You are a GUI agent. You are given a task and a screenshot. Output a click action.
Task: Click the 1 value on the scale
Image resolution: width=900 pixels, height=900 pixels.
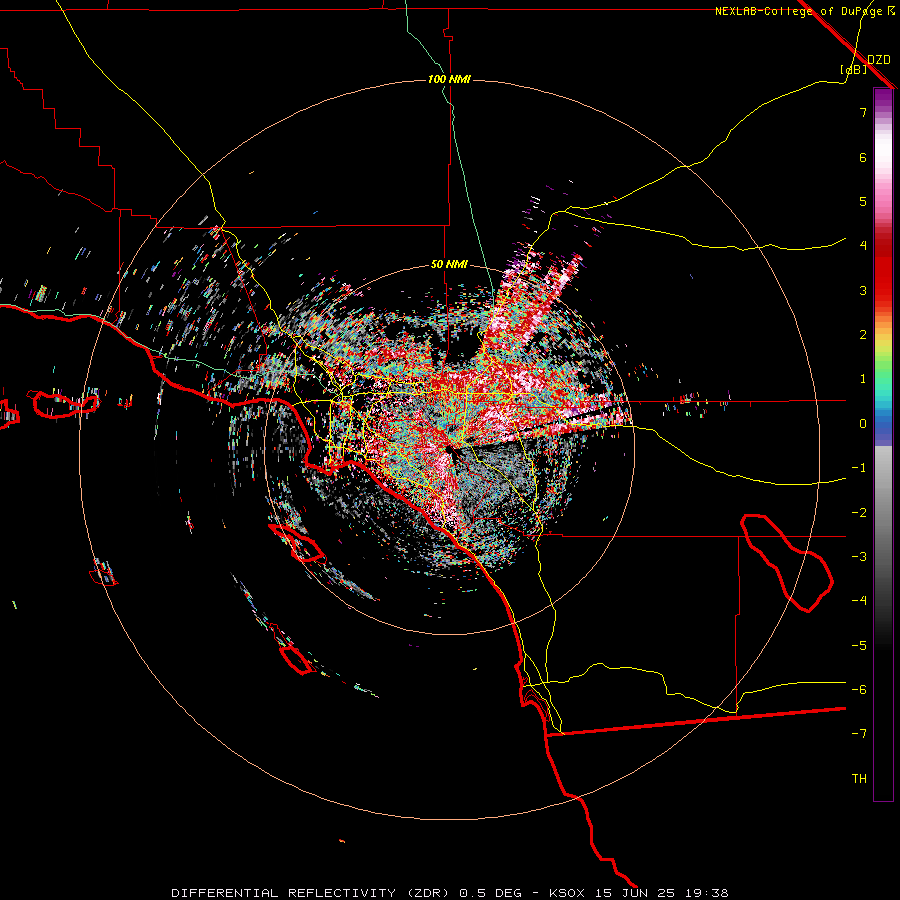pyautogui.click(x=863, y=379)
